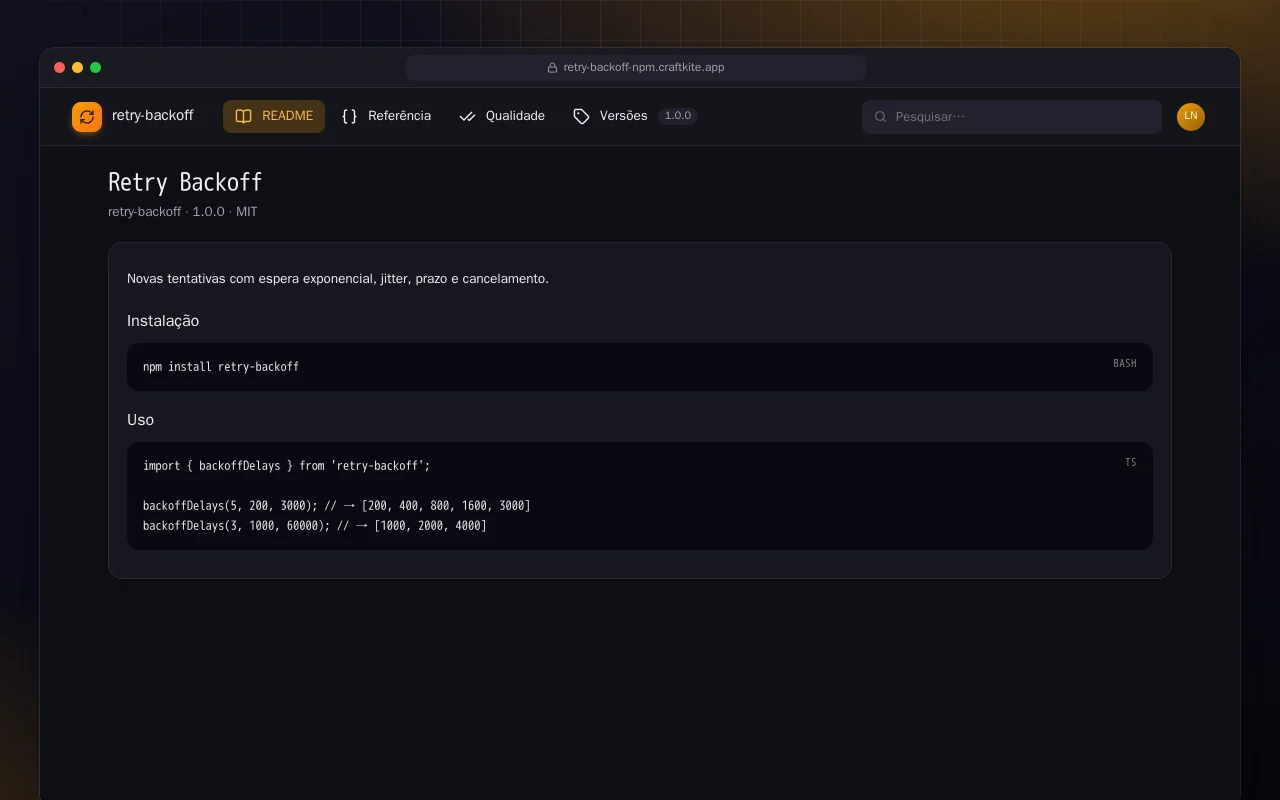Click the double-check Qualidade icon
This screenshot has height=800, width=1280.
tap(467, 116)
